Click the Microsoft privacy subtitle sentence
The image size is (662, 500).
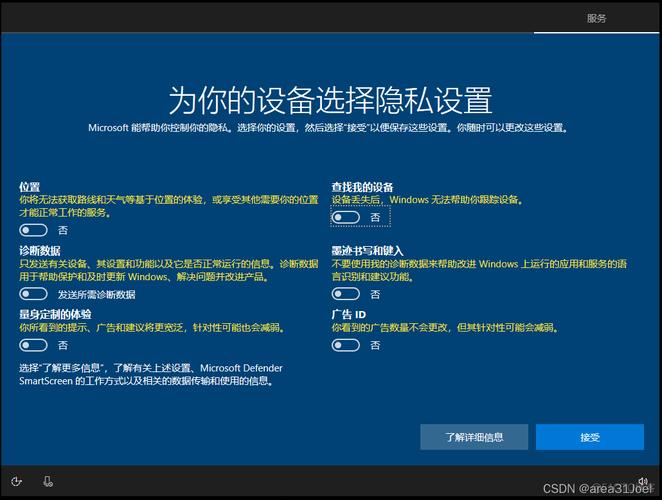point(328,128)
